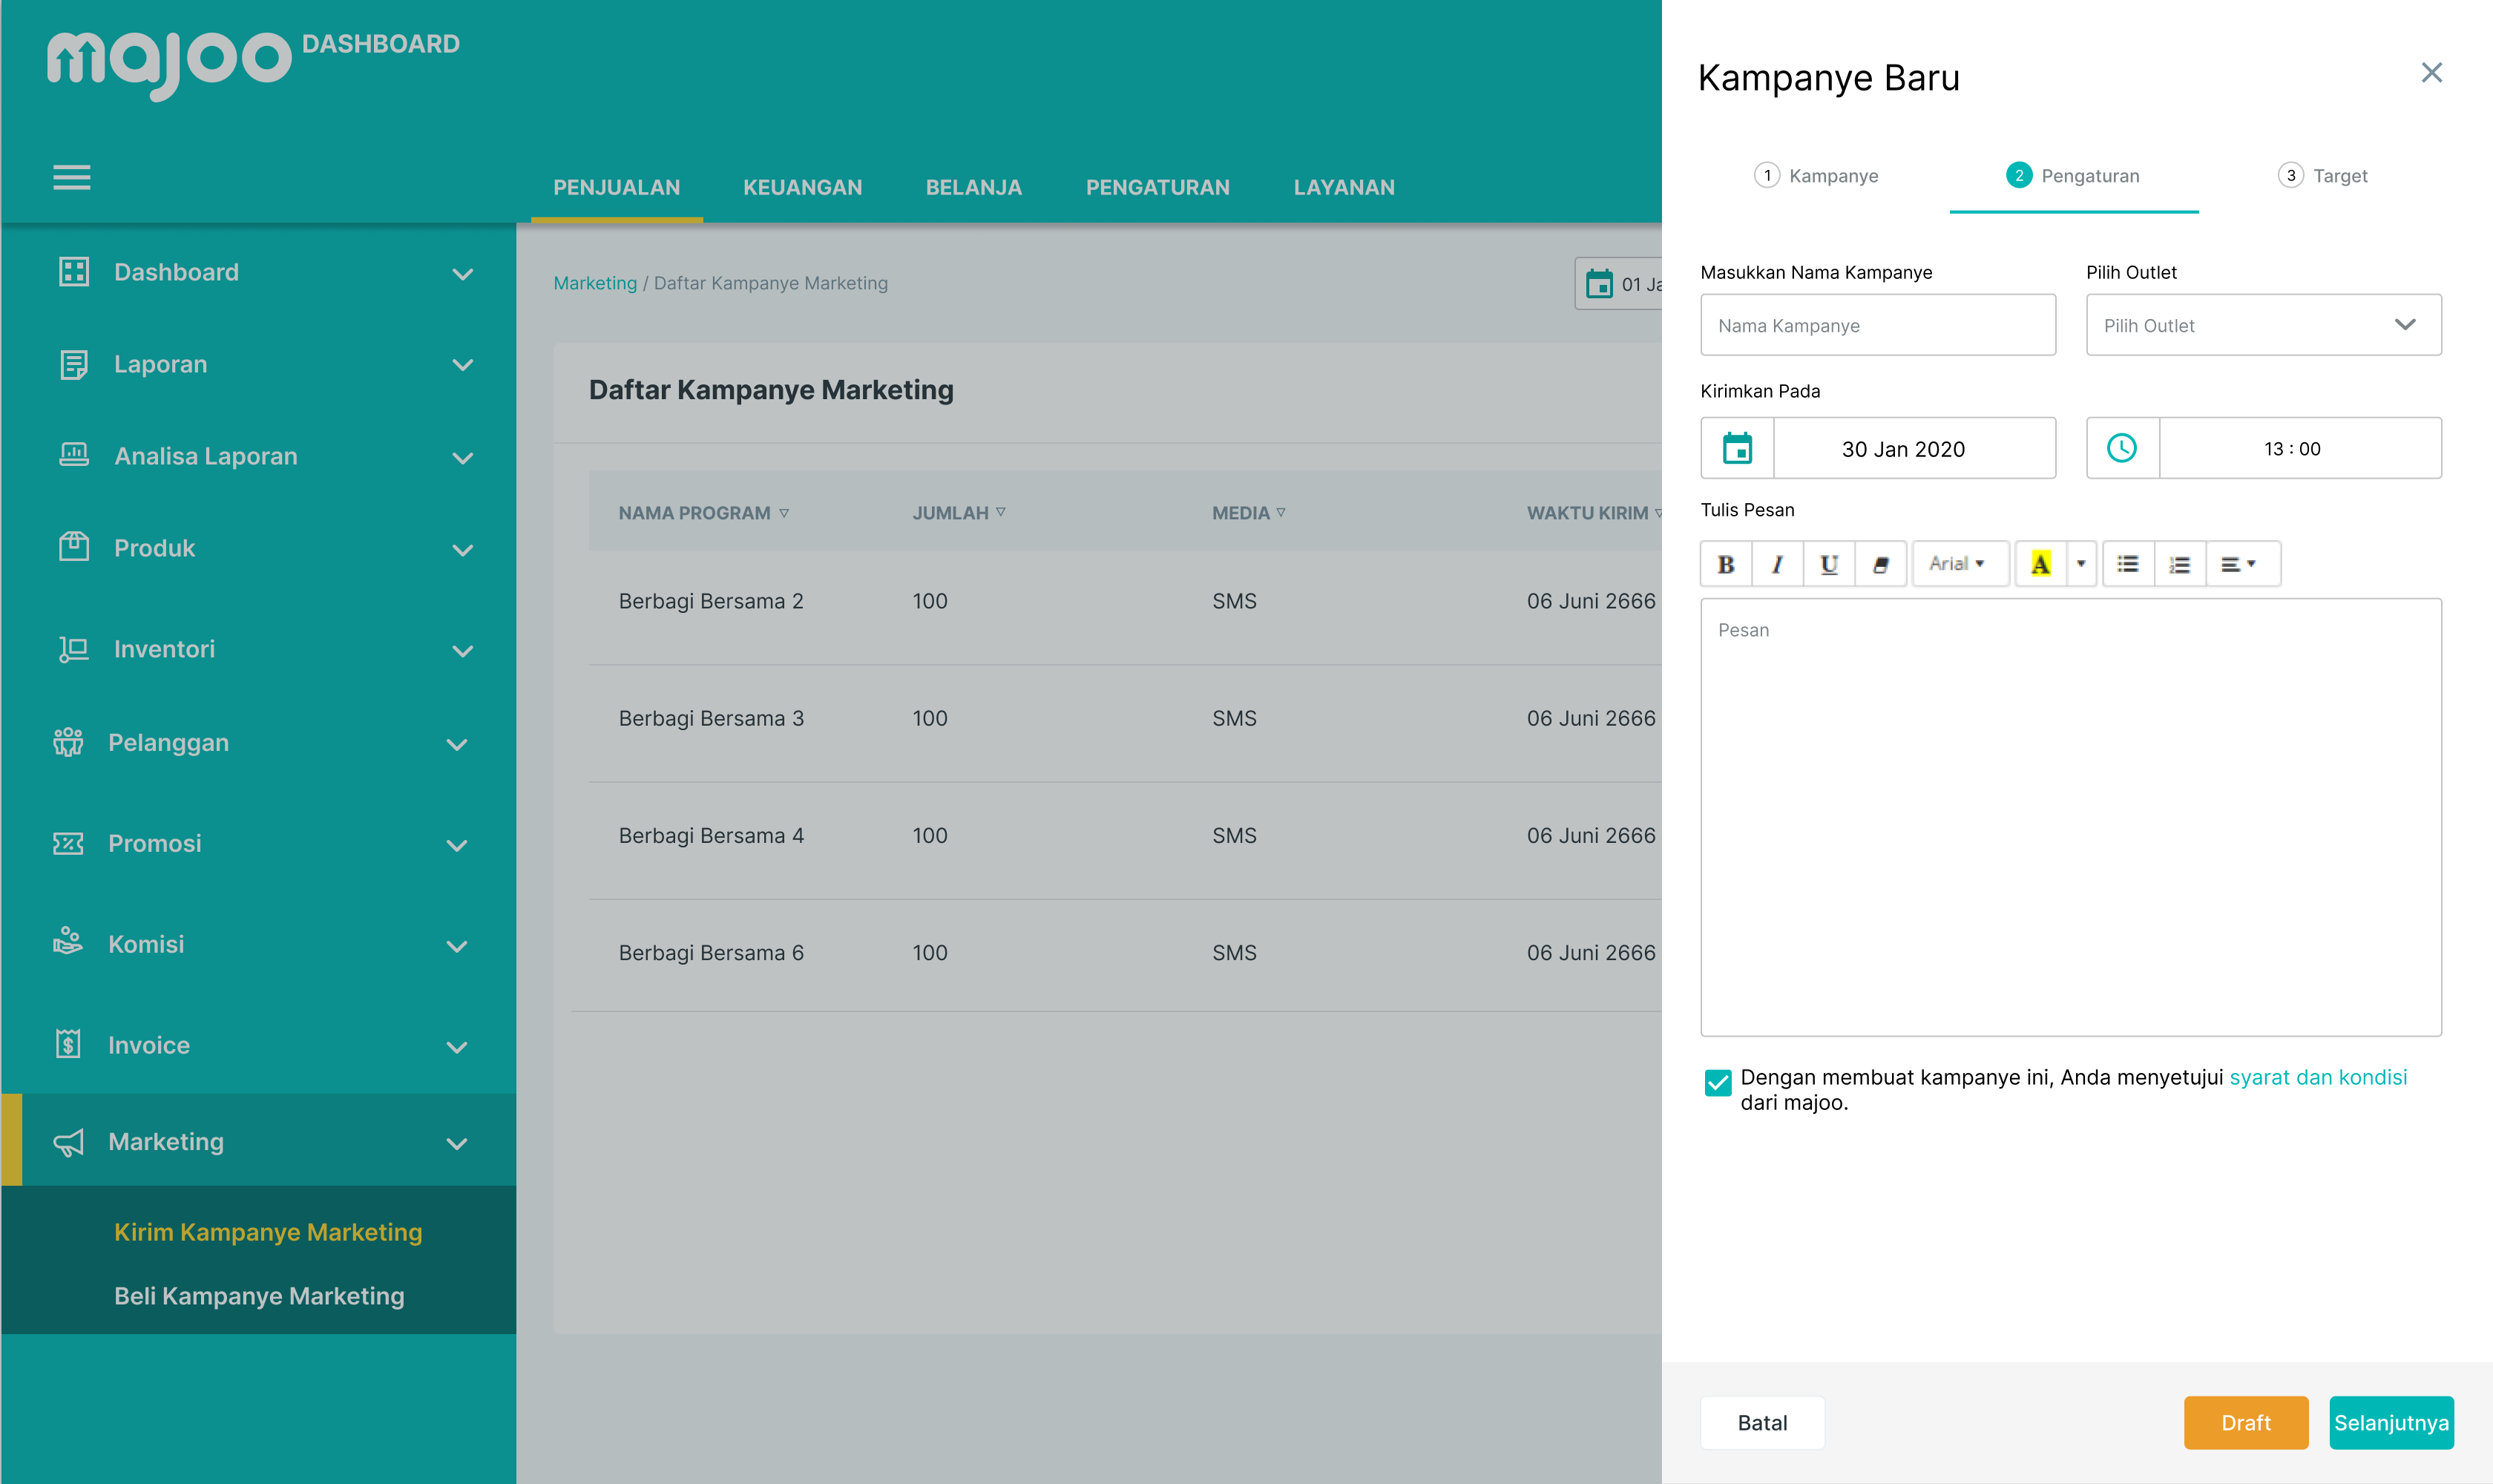Click calendar icon in date range filter
2493x1484 pixels.
point(1600,284)
